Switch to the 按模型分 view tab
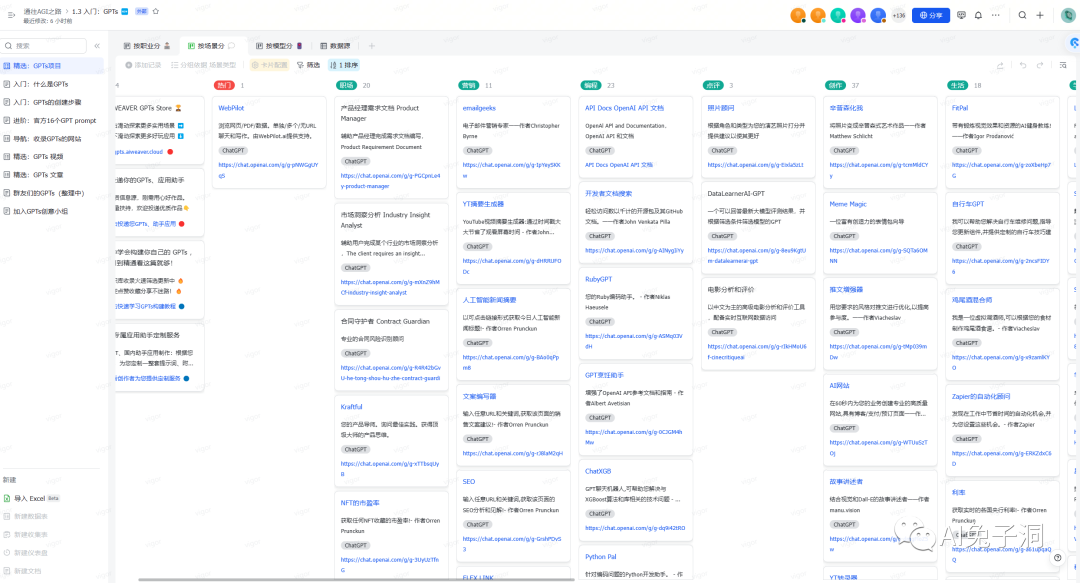The width and height of the screenshot is (1080, 583). [x=279, y=45]
